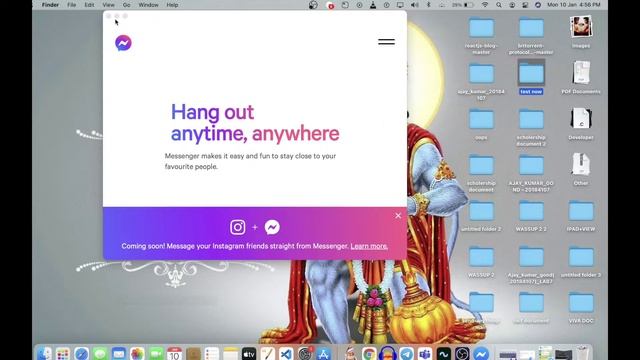
Task: Select the 'untitled folder 3' folder
Action: [581, 261]
